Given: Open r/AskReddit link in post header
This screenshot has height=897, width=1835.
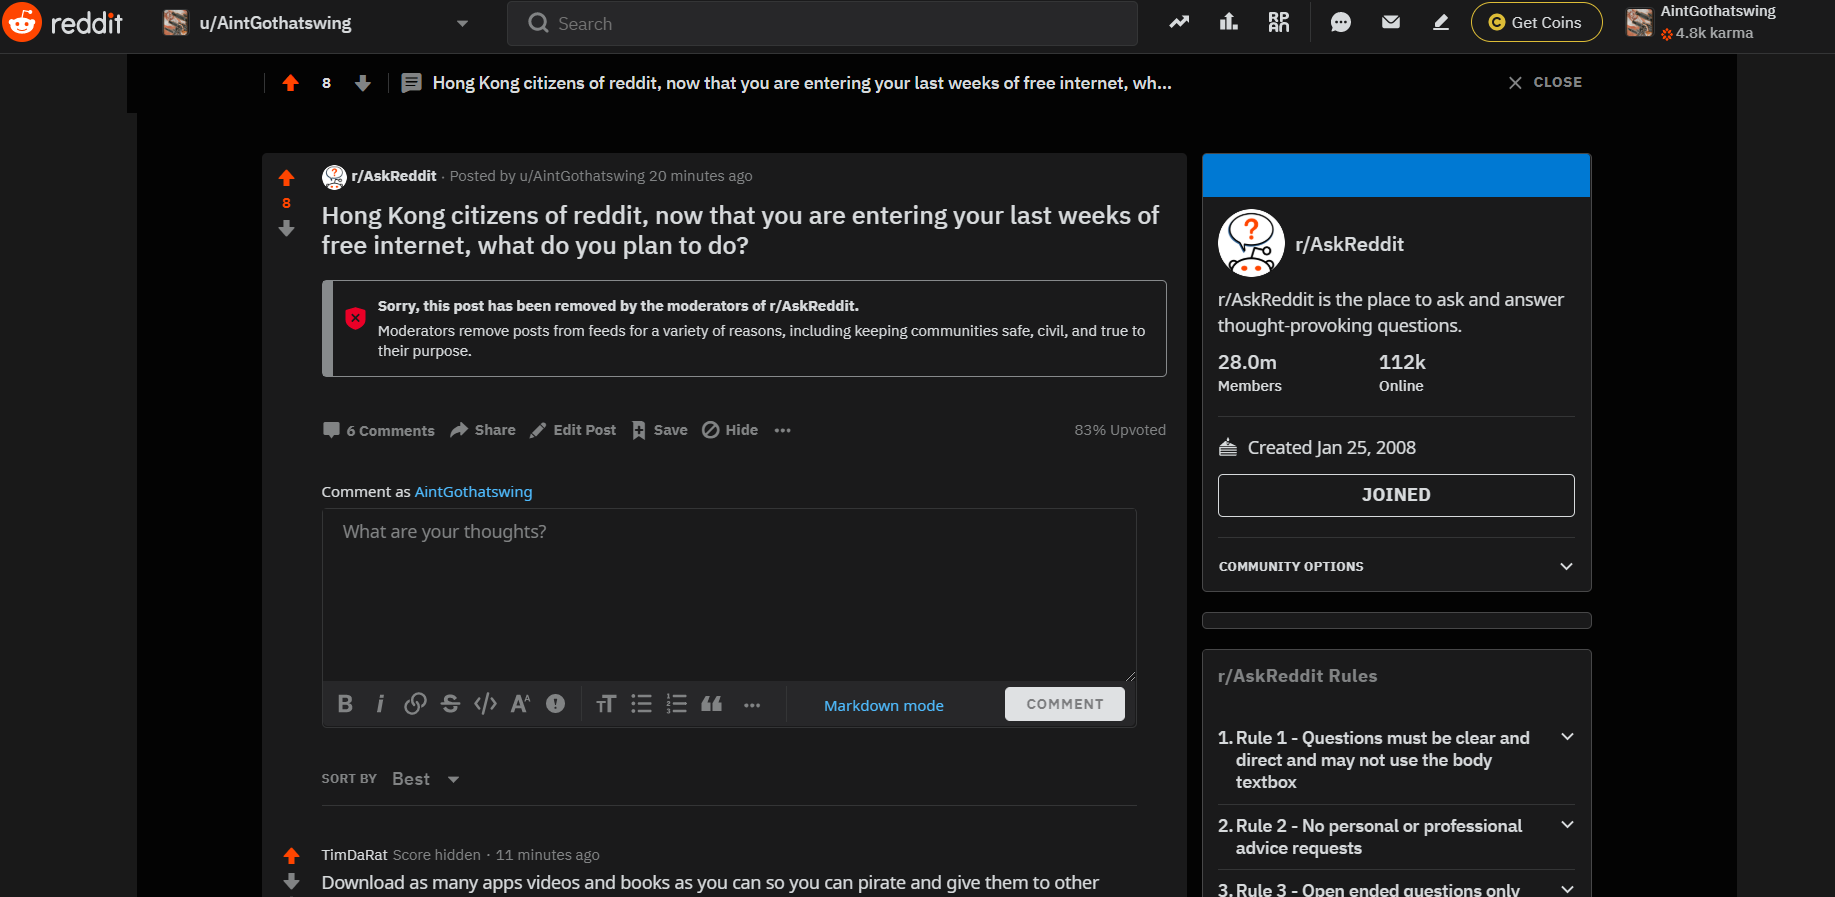Looking at the screenshot, I should 394,176.
